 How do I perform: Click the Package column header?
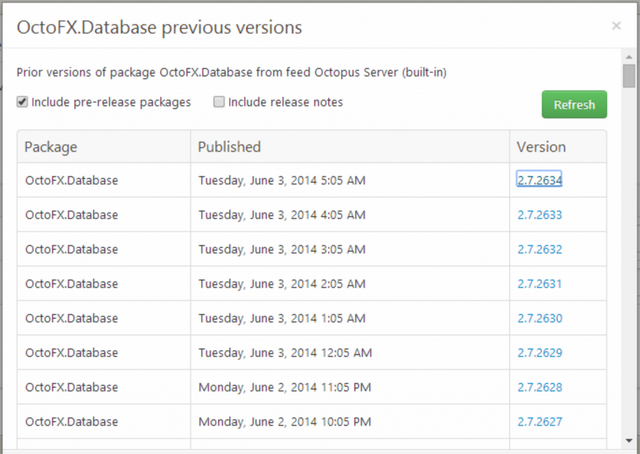(x=104, y=147)
